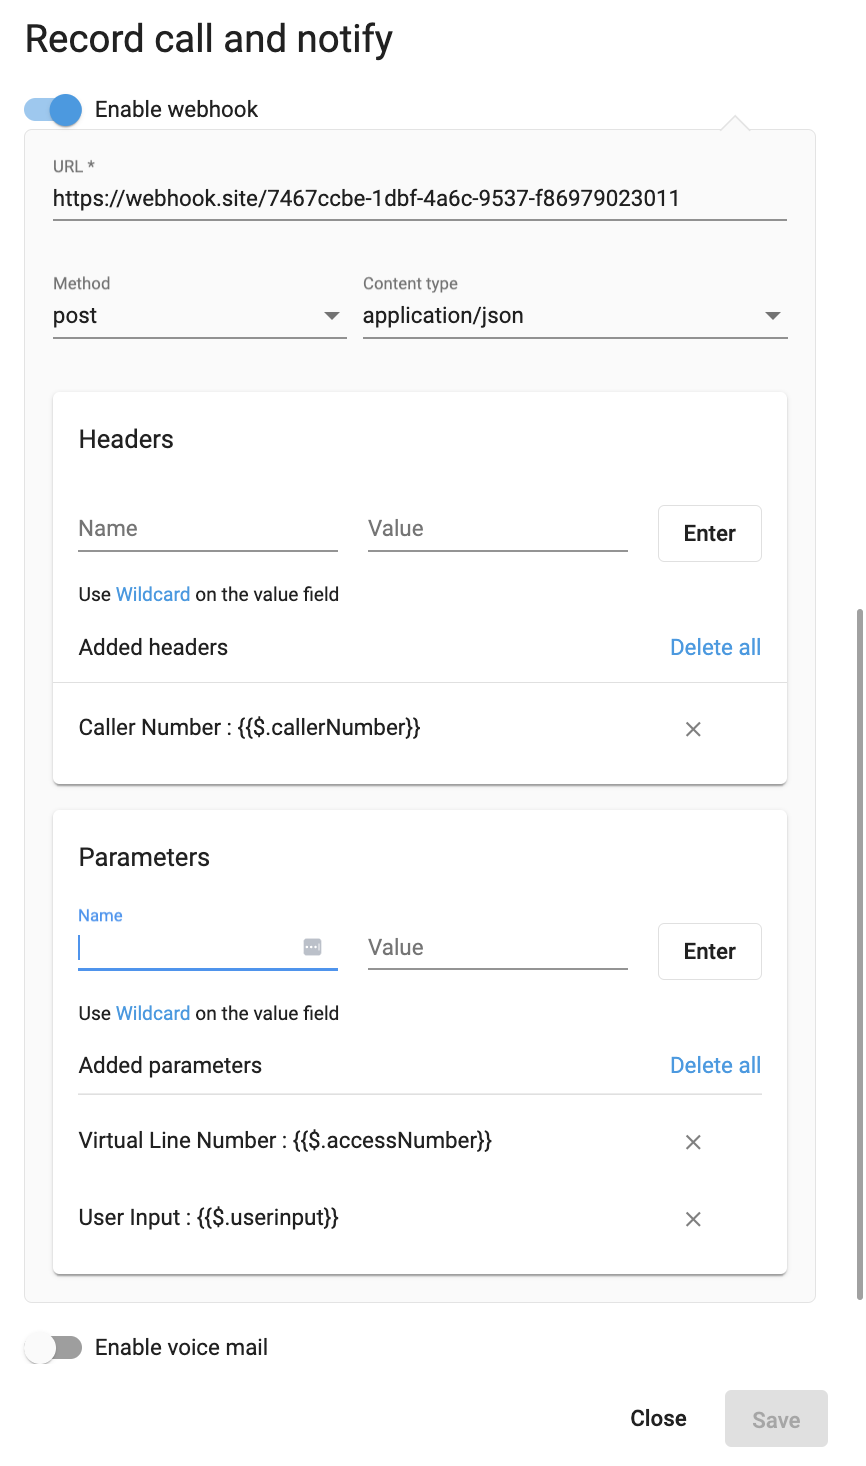
Task: Open Wildcard link under Parameters
Action: [x=153, y=1013]
